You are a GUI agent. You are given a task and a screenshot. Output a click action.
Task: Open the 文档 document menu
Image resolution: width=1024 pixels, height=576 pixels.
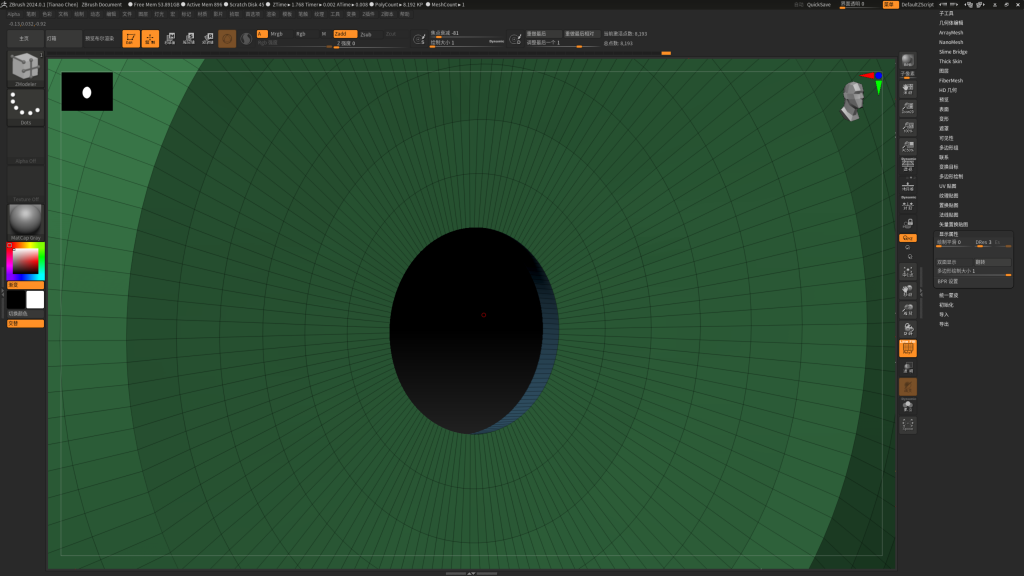[x=63, y=14]
